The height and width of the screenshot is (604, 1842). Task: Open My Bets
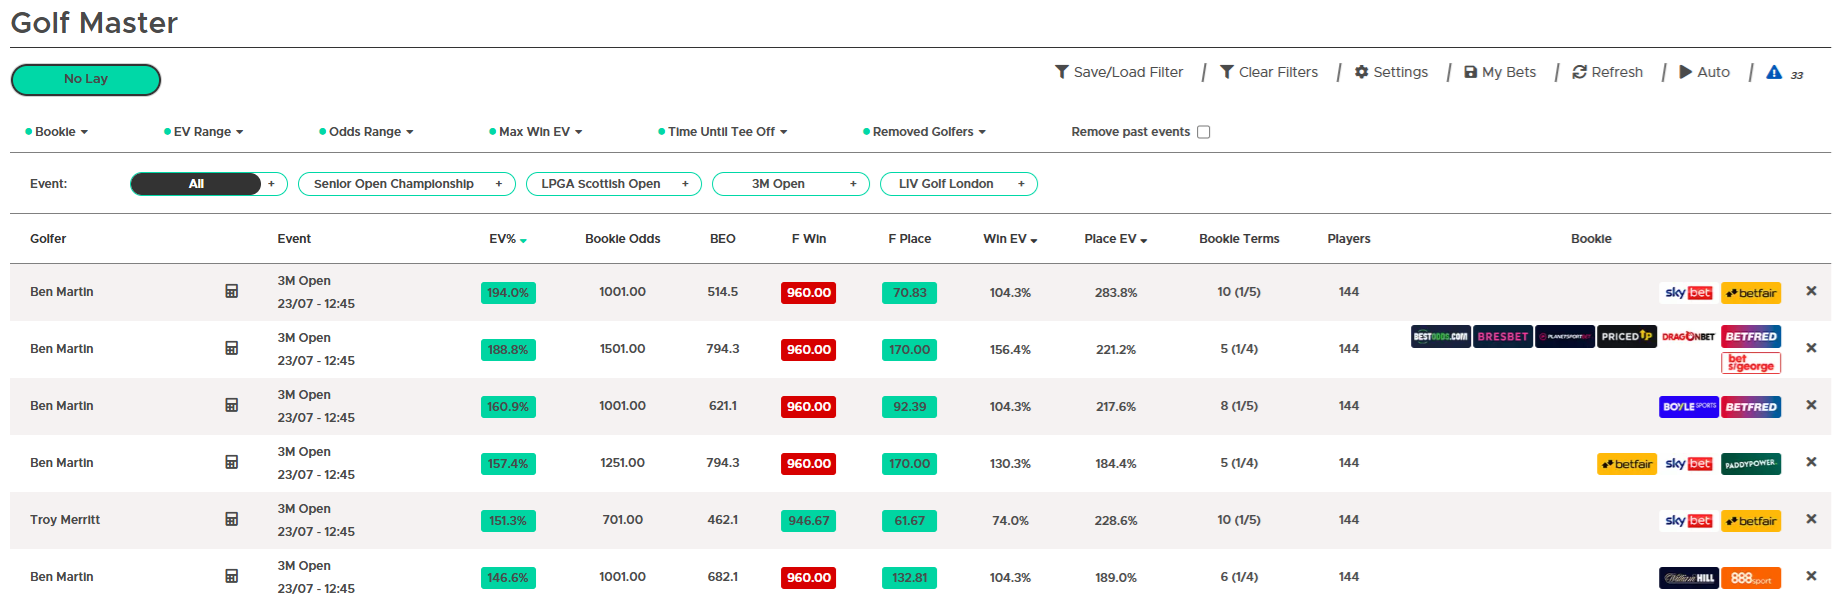pyautogui.click(x=1500, y=72)
